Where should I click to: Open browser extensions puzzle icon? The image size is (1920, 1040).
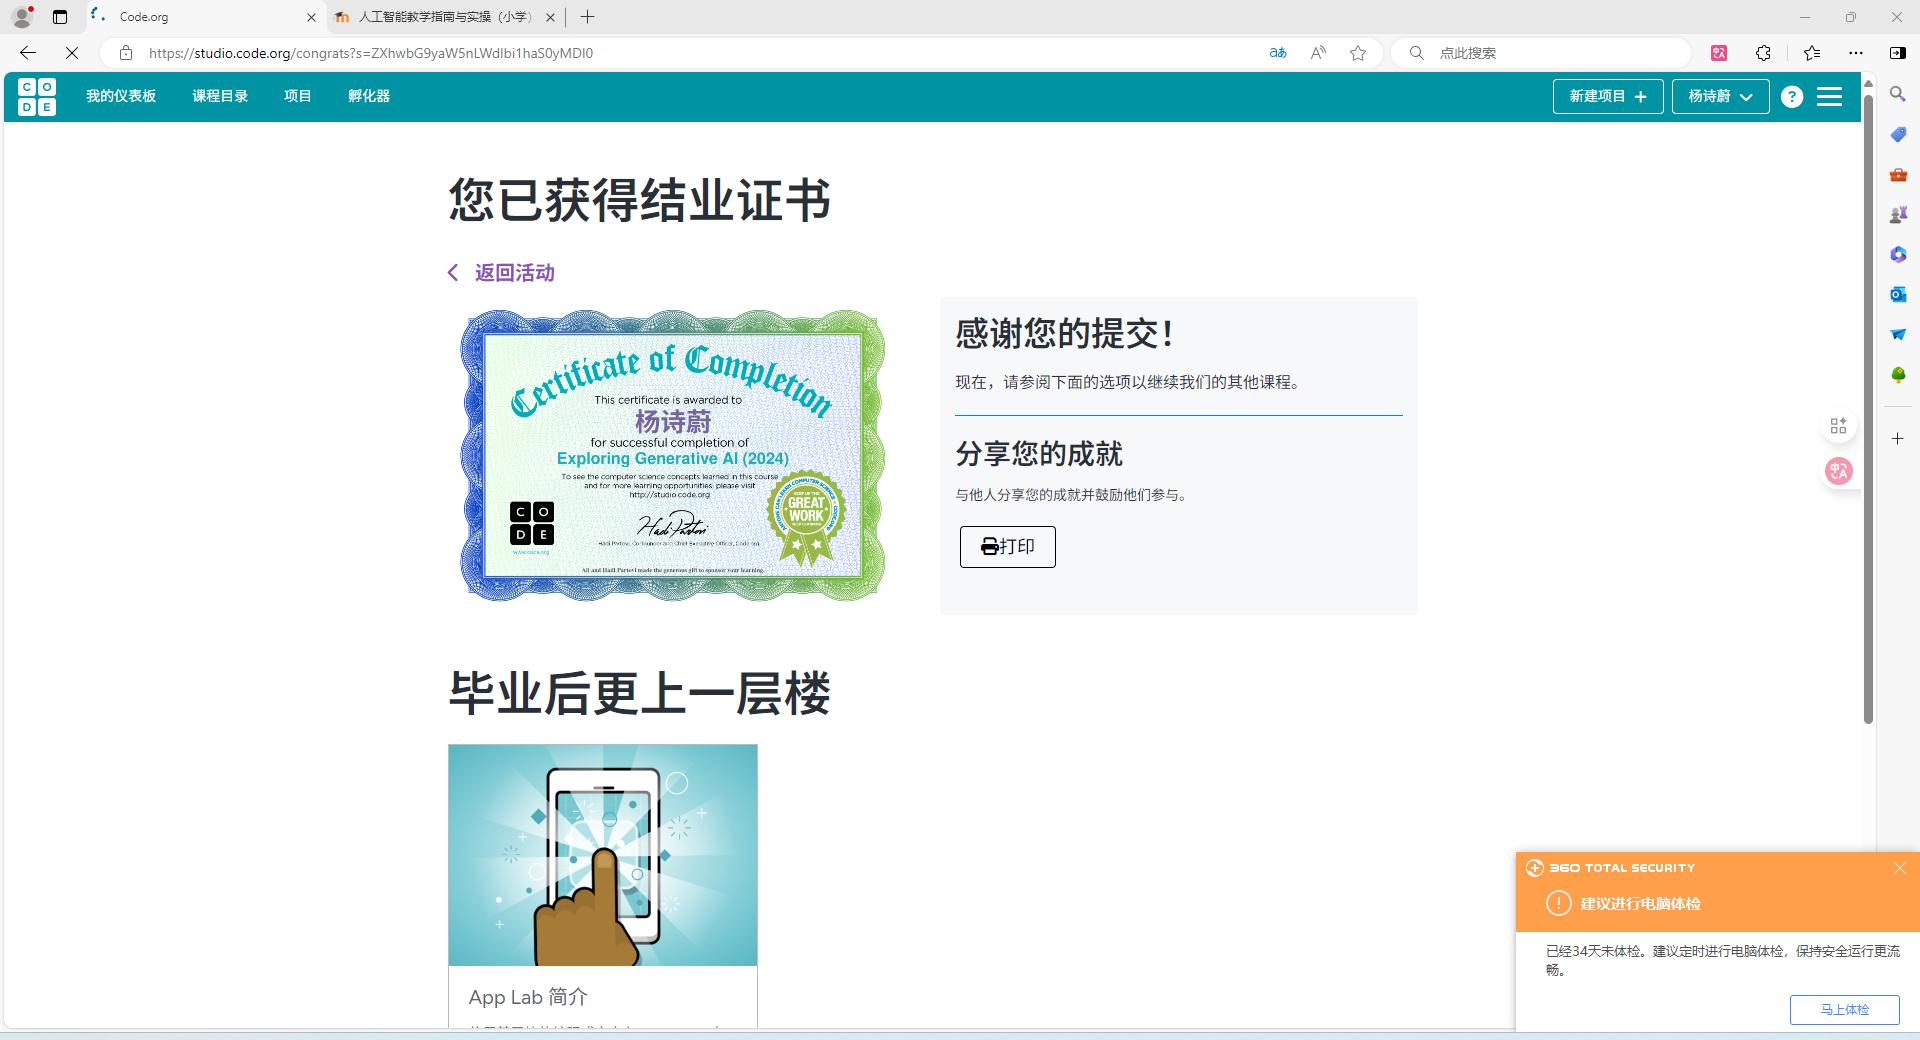click(1763, 53)
